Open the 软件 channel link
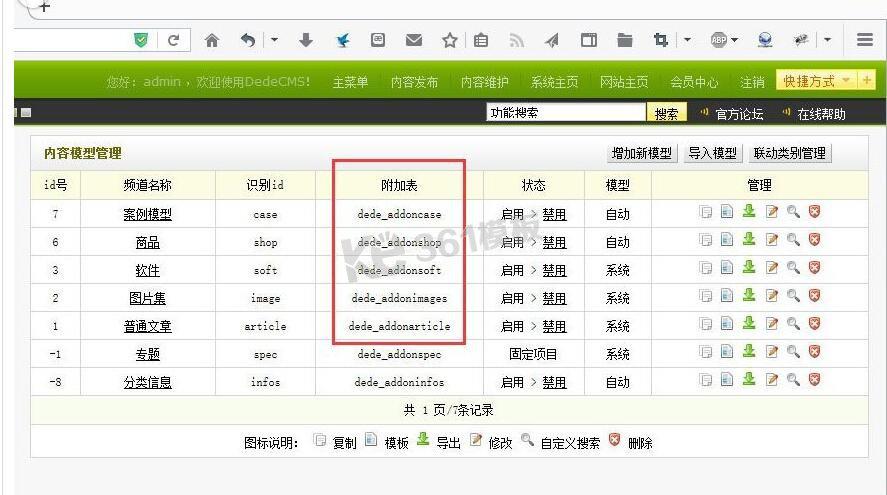The image size is (887, 495). pos(148,270)
